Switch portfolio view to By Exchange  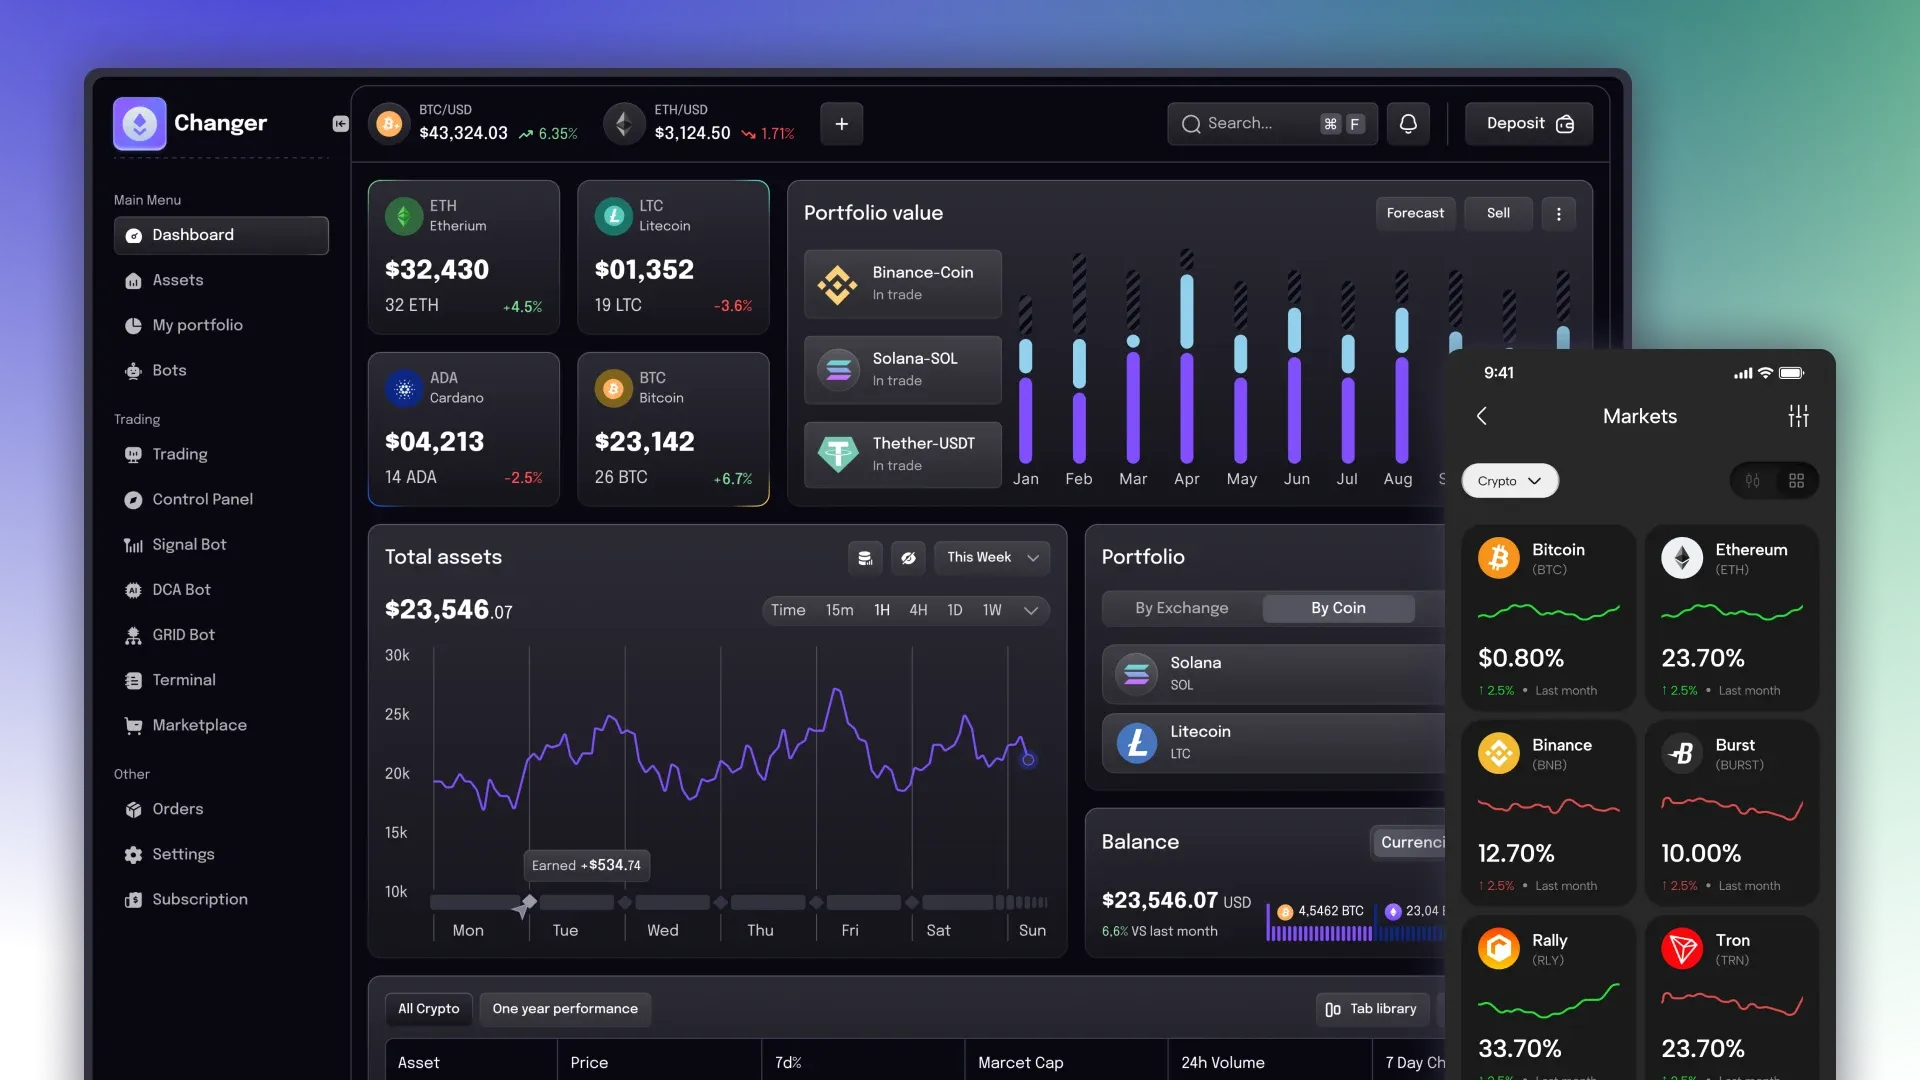coord(1182,608)
